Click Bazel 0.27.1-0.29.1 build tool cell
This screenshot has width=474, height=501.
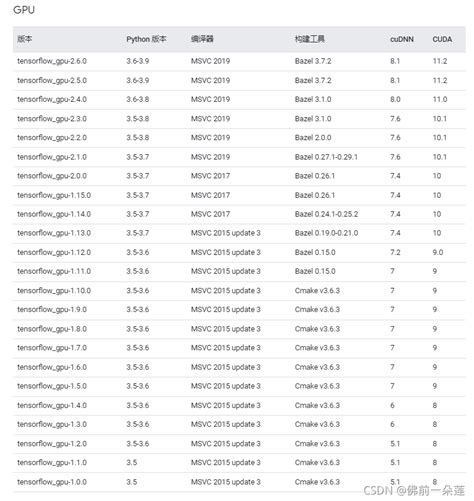[326, 157]
